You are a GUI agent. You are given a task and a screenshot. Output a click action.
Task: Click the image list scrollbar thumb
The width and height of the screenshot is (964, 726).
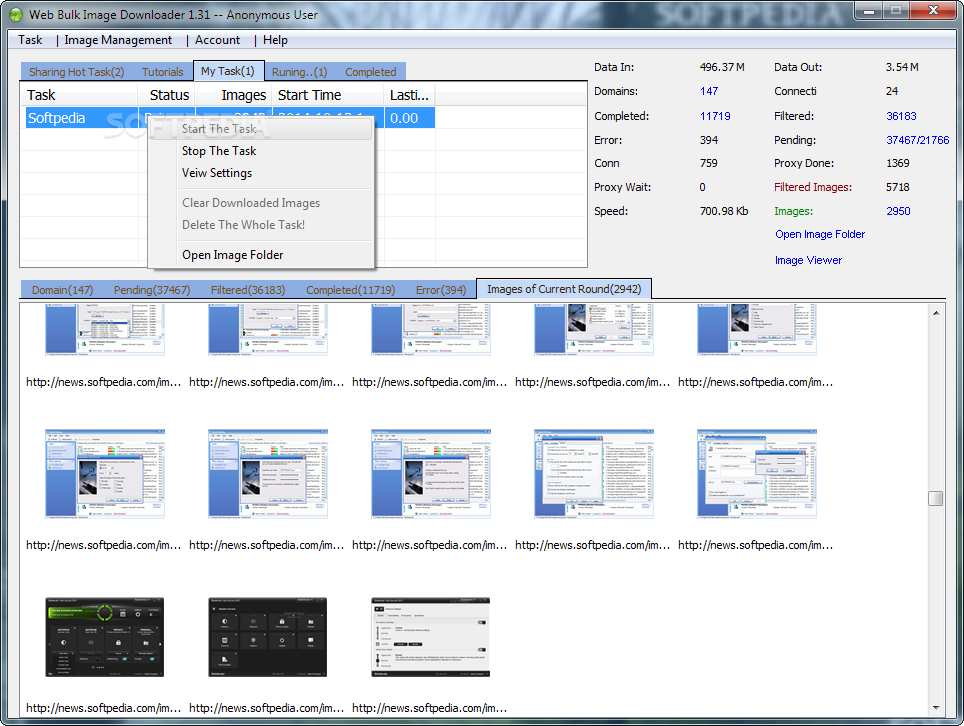[936, 499]
